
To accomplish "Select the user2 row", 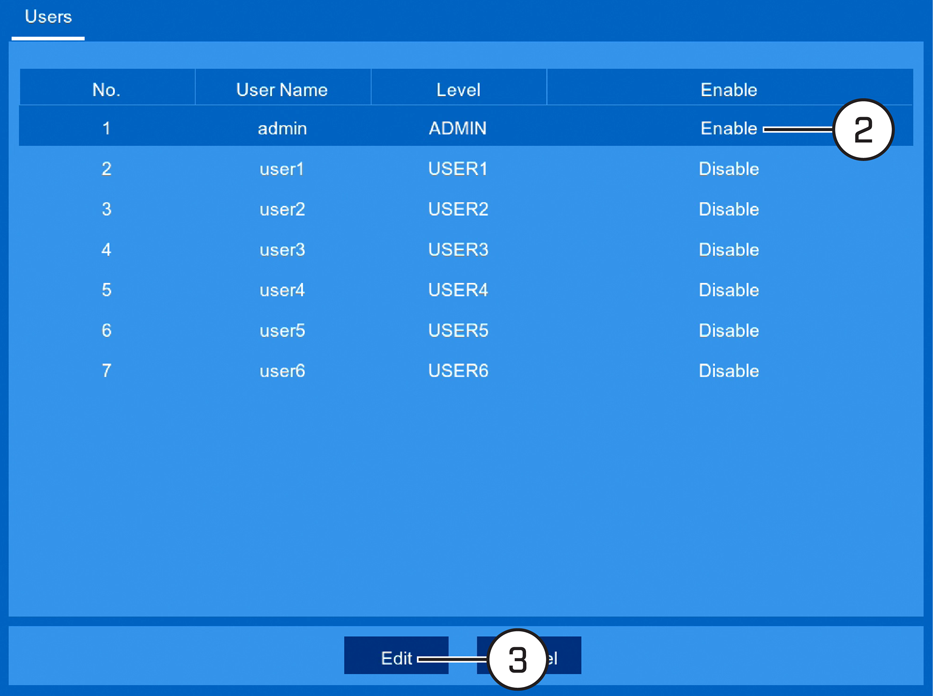I will coord(466,209).
